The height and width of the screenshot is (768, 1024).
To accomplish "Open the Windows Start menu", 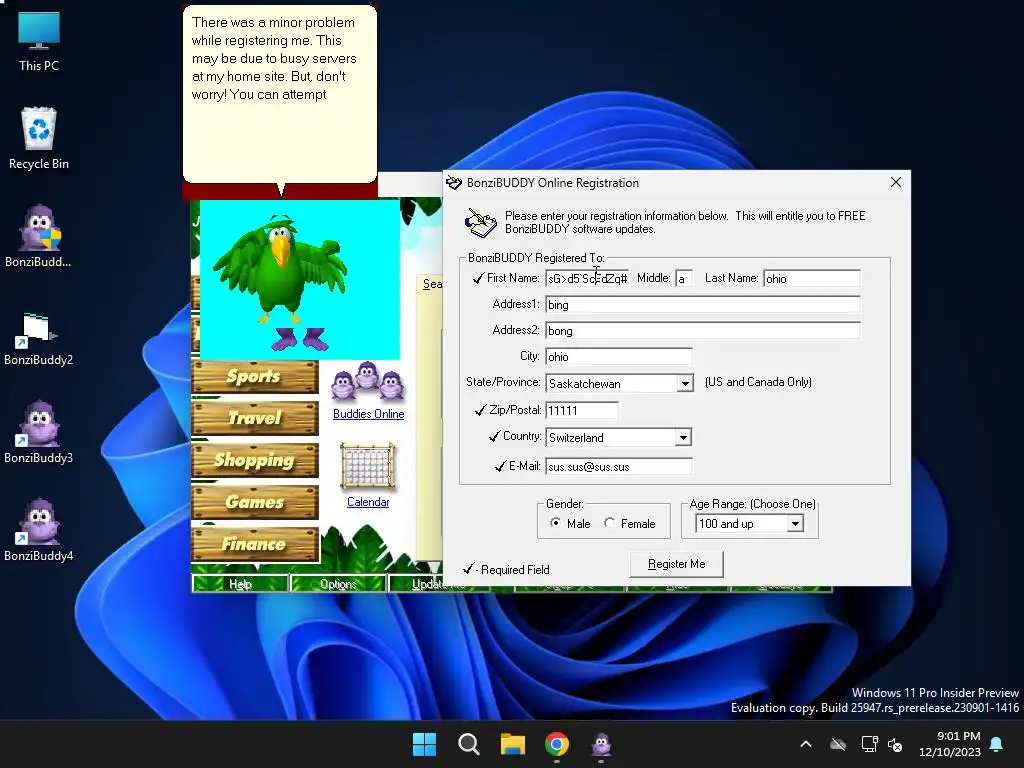I will click(424, 744).
